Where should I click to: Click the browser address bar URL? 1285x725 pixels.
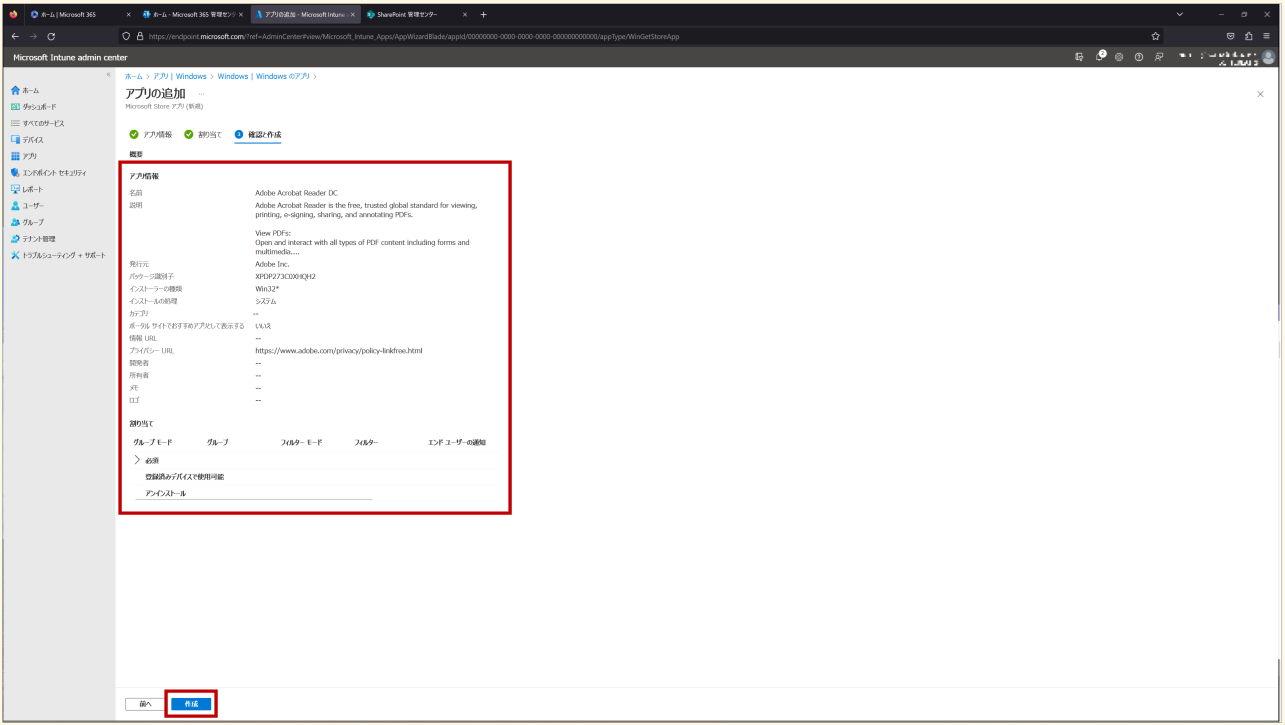coord(414,36)
